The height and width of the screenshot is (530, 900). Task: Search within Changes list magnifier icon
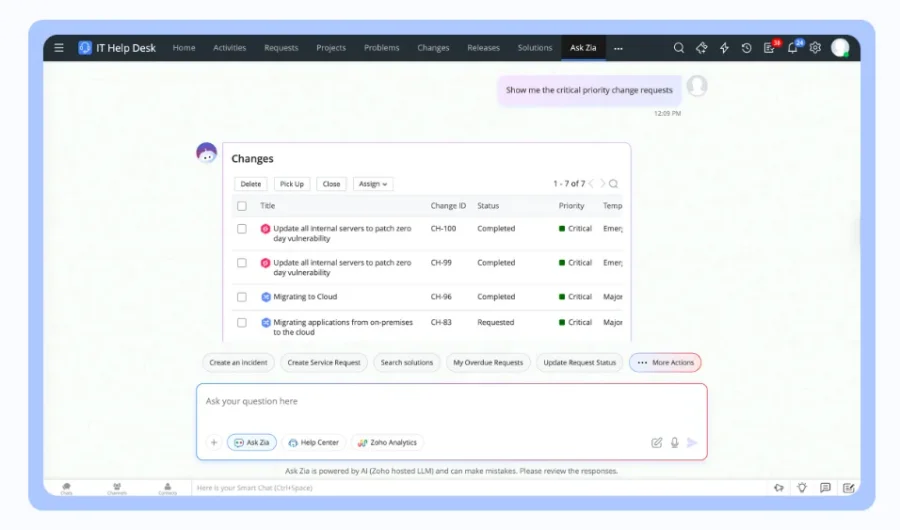point(614,184)
